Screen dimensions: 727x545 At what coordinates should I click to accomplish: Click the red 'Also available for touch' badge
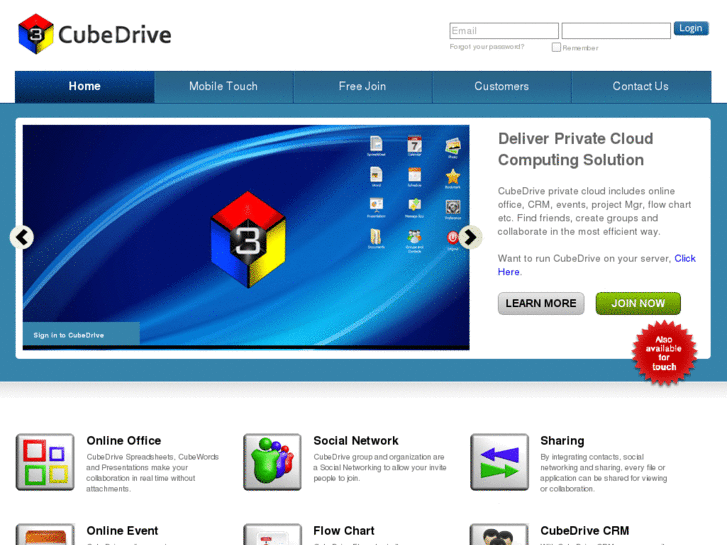pos(664,353)
